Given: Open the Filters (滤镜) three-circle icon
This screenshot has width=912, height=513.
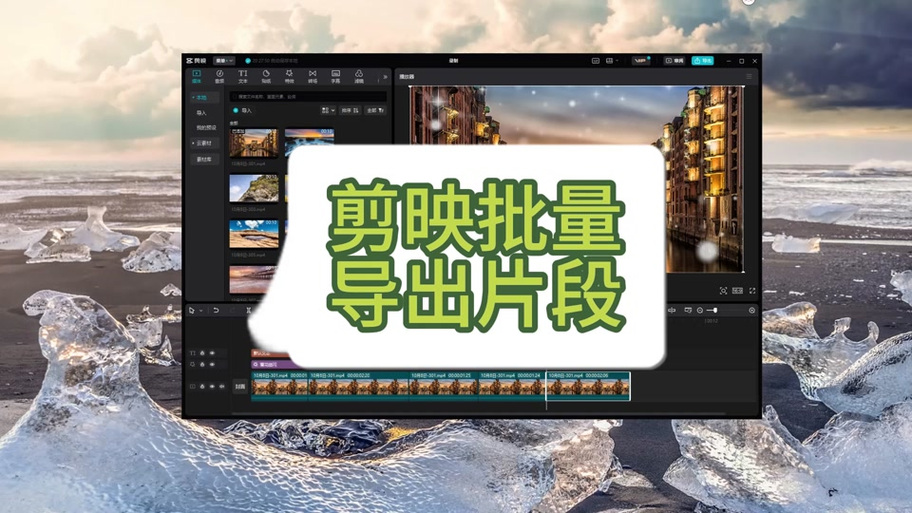Looking at the screenshot, I should click(x=359, y=76).
